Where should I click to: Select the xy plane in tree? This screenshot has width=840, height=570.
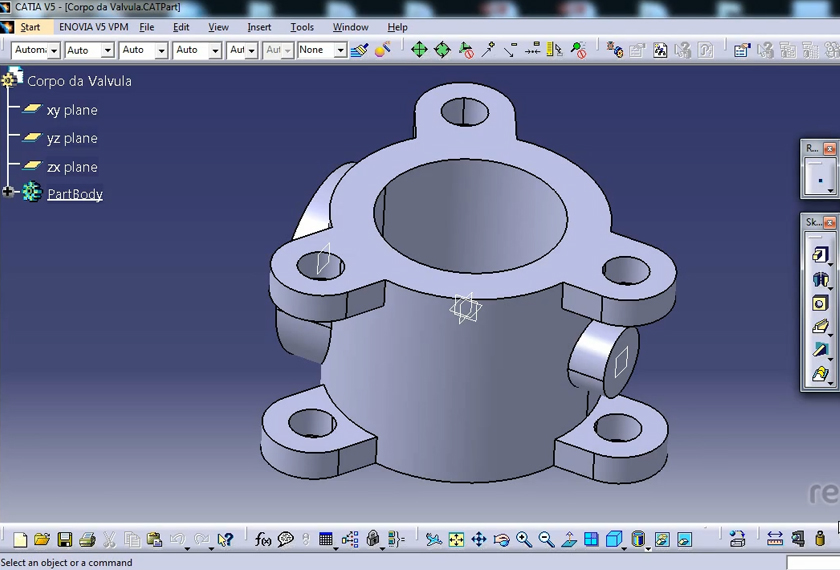click(71, 110)
